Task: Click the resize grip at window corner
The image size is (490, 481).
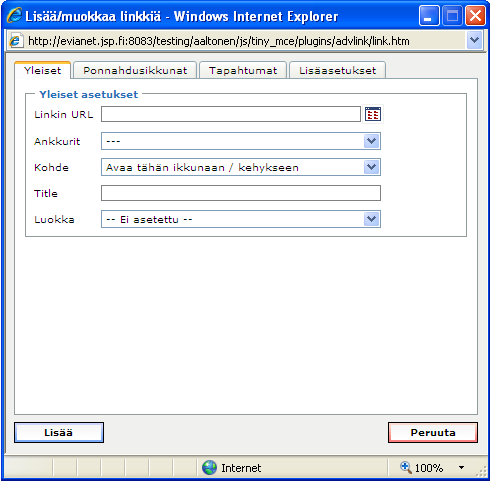Action: [482, 471]
